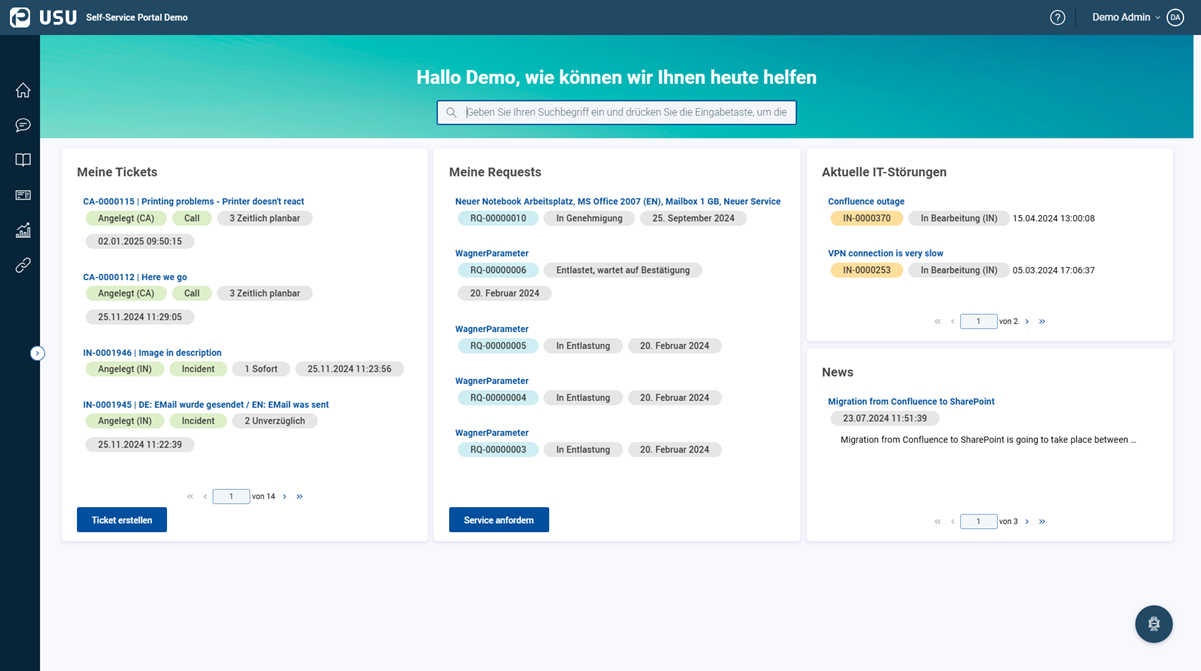Click the USU logo in the header
Viewport: 1201px width, 671px height.
[43, 17]
